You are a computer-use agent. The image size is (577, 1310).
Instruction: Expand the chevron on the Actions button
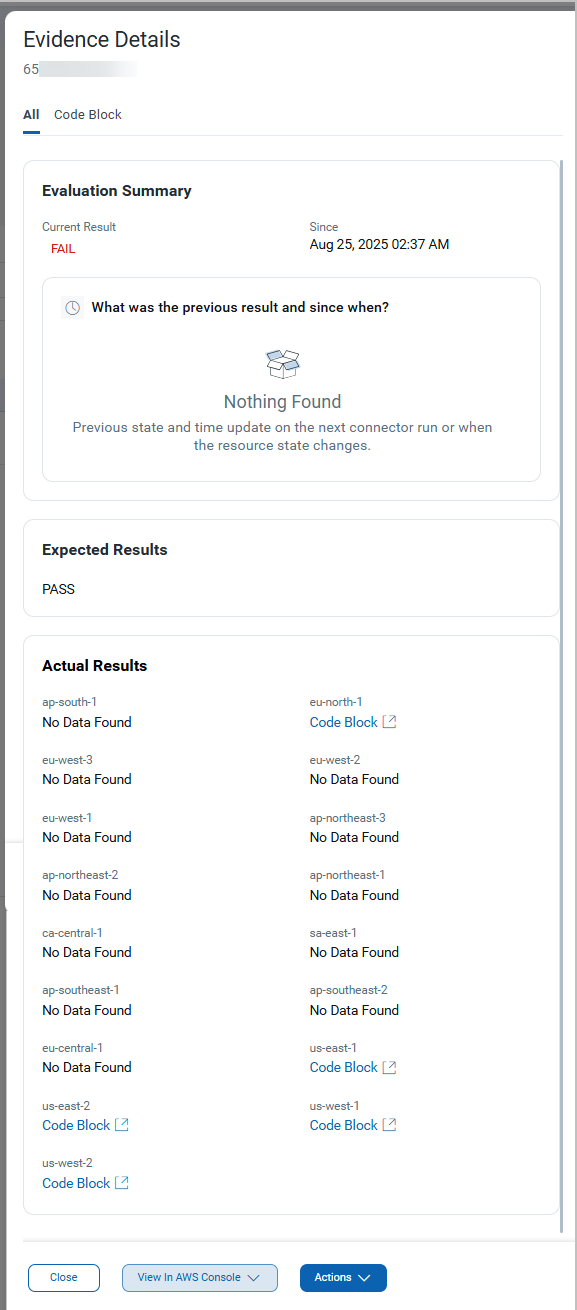pos(366,1277)
